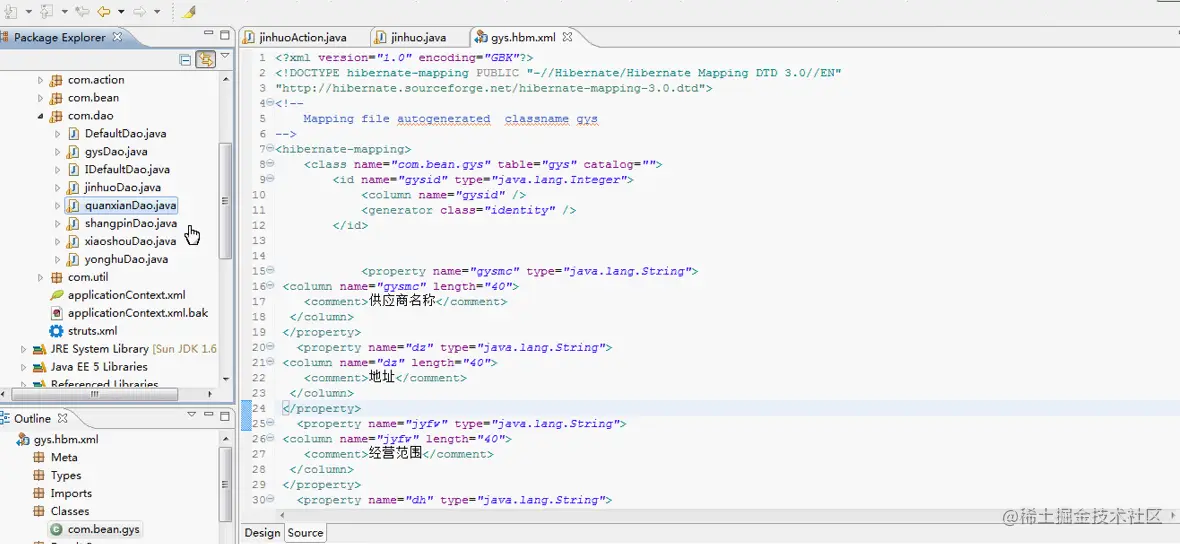Image resolution: width=1180 pixels, height=544 pixels.
Task: Click the gys.hbm.xml file icon in Outline
Action: tap(23, 439)
